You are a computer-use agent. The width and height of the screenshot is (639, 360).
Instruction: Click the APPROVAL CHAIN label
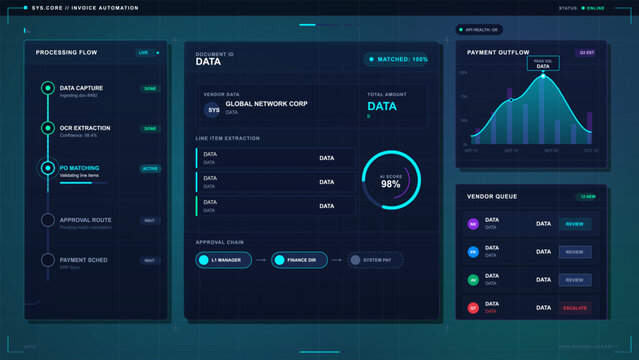220,242
